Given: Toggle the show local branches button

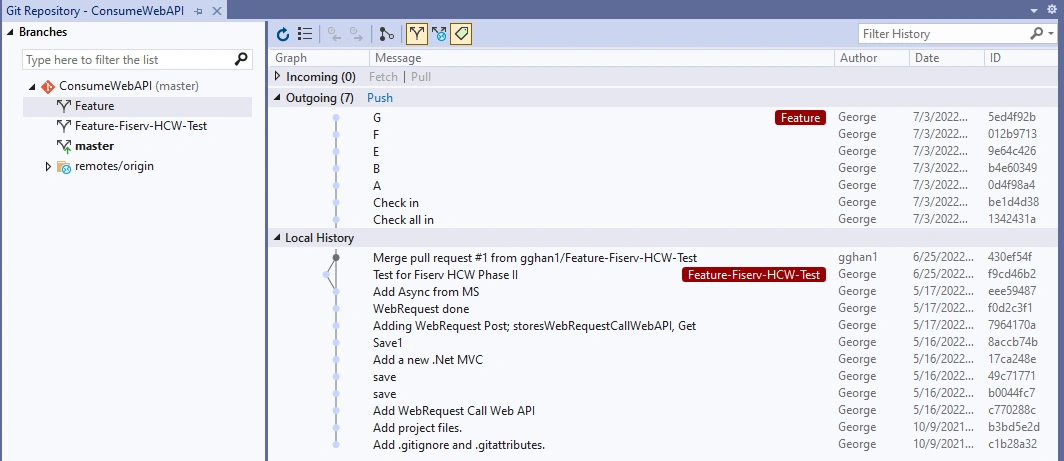Looking at the screenshot, I should click(417, 34).
